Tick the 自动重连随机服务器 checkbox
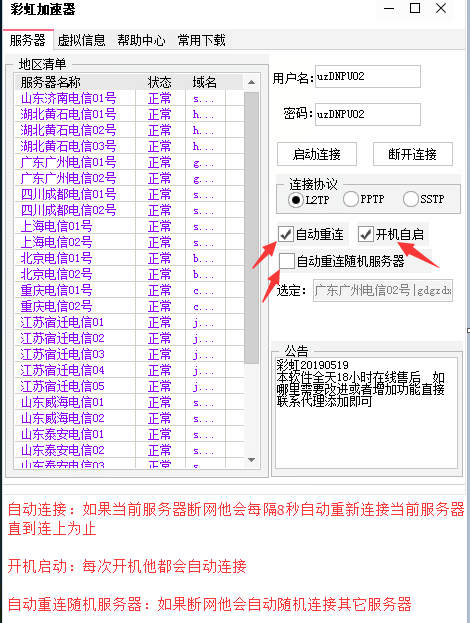Screen dimensions: 470x623 (x=286, y=261)
